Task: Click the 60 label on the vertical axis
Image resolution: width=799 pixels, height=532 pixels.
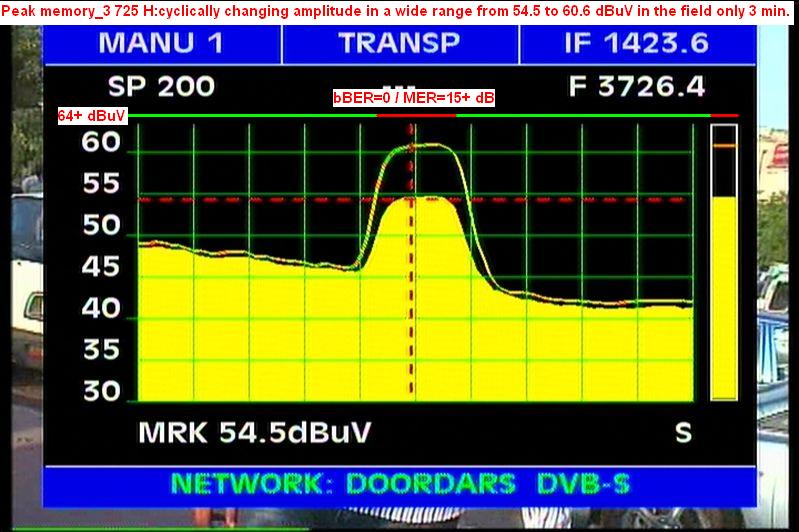Action: coord(101,143)
